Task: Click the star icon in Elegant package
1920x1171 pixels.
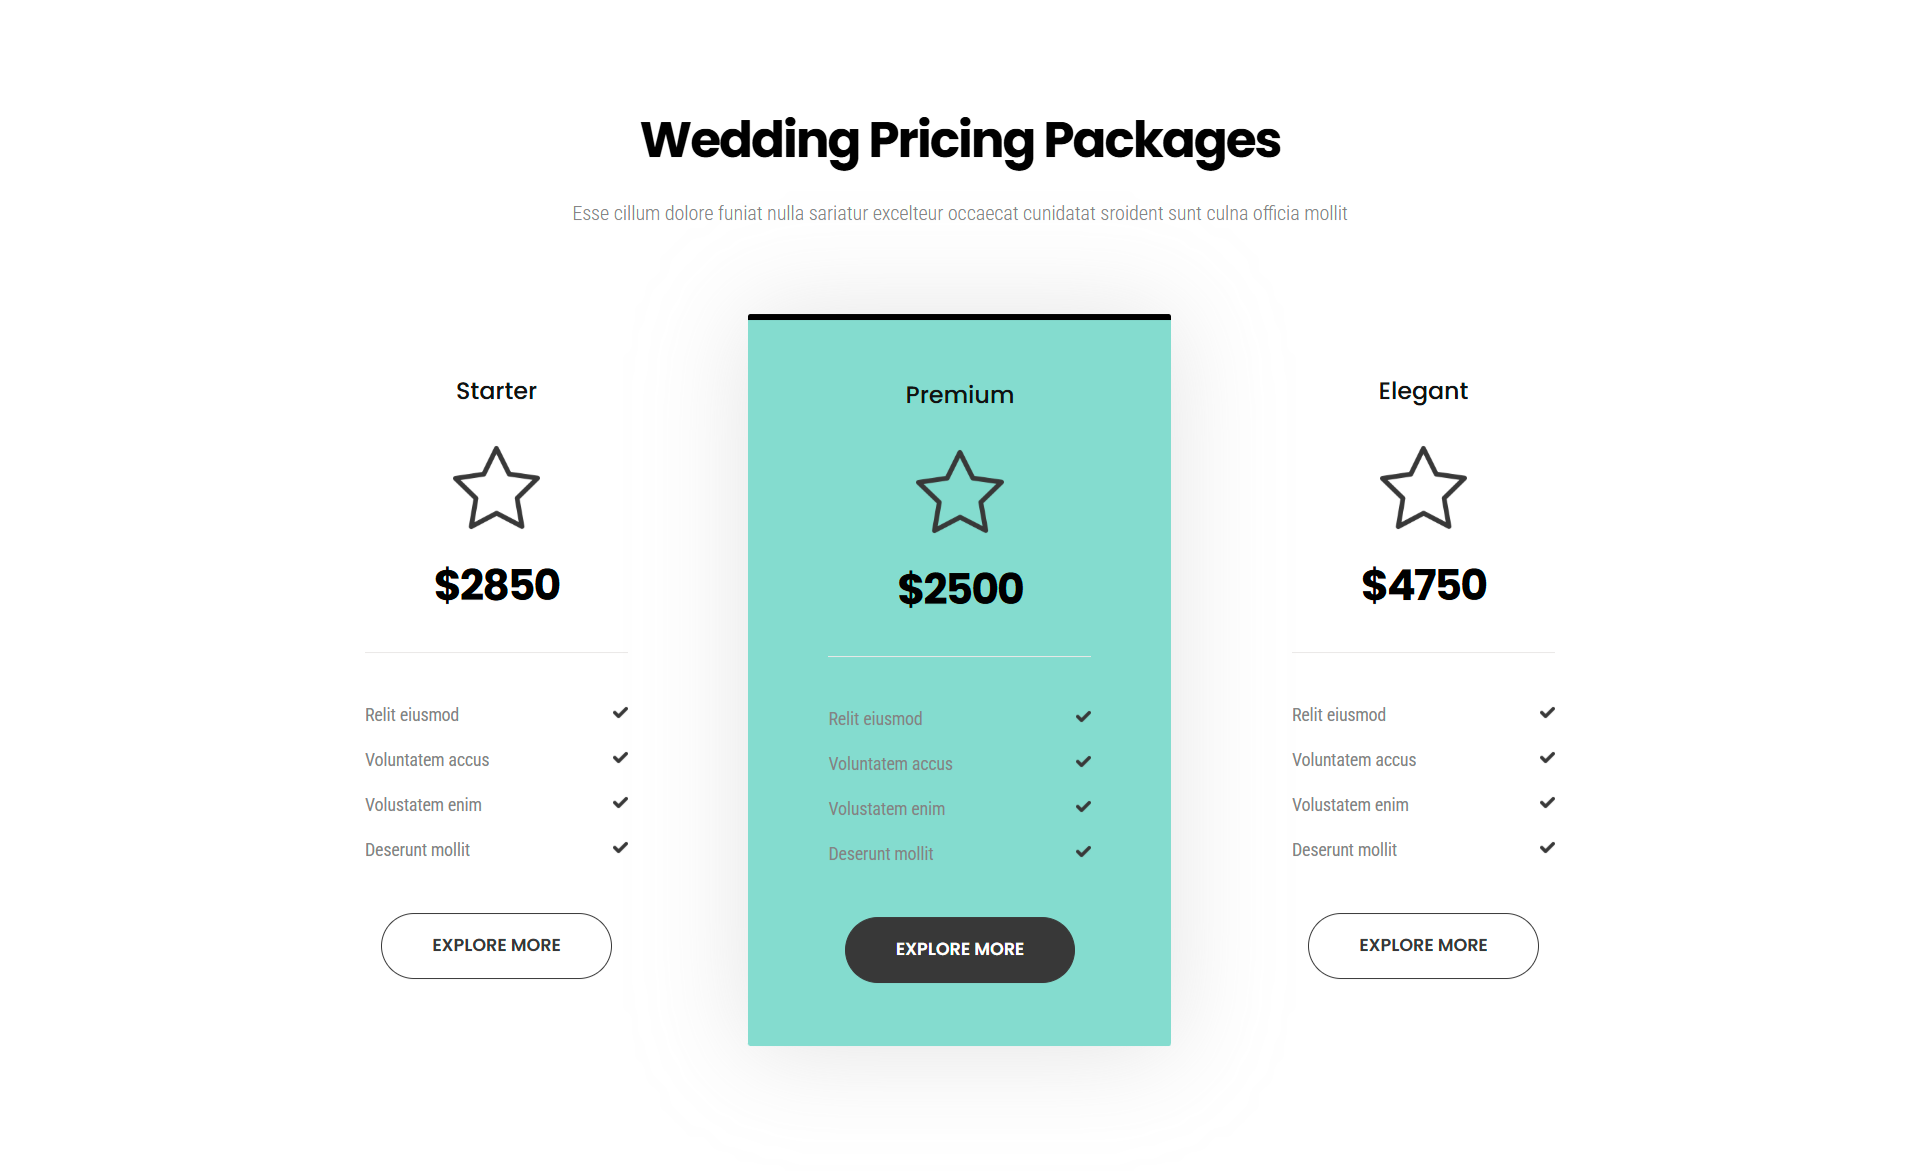Action: (1423, 489)
